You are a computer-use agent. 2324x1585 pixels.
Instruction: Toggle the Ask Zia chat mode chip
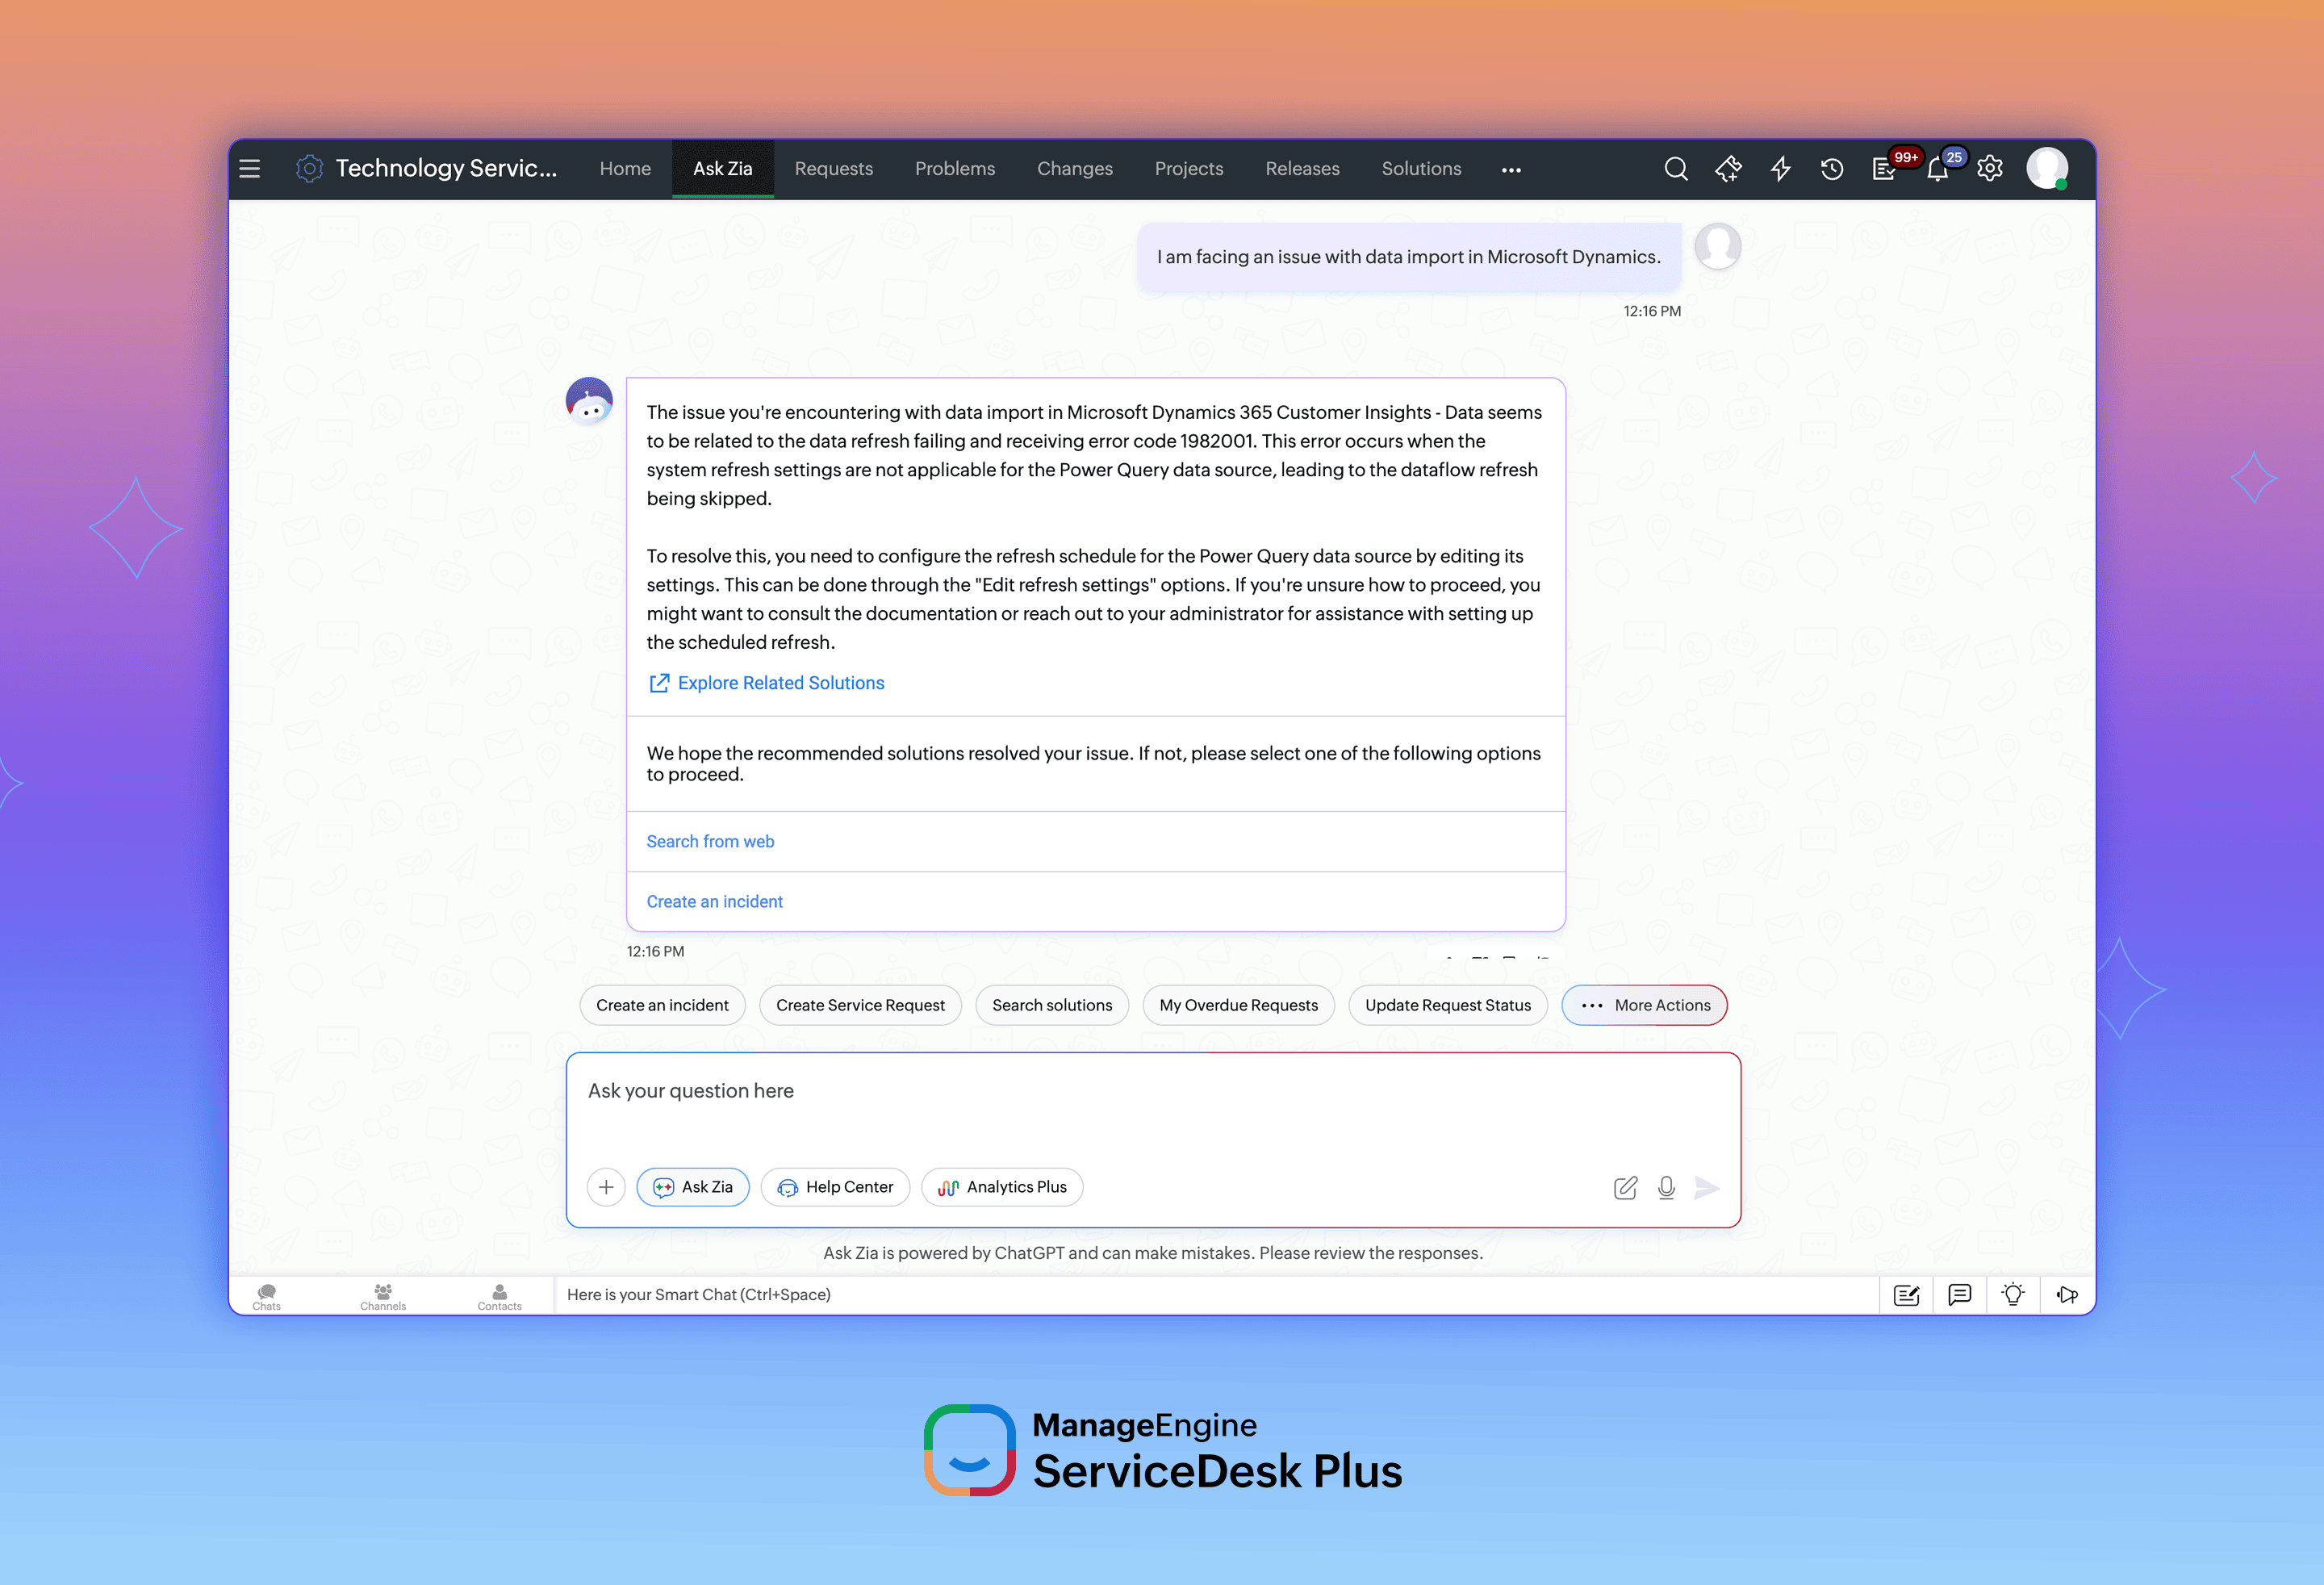point(693,1187)
